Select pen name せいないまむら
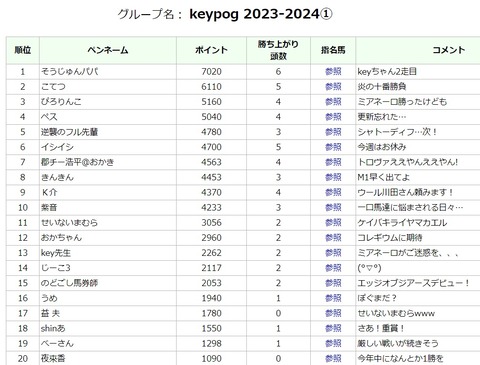Viewport: 480px width, 365px height. point(69,223)
